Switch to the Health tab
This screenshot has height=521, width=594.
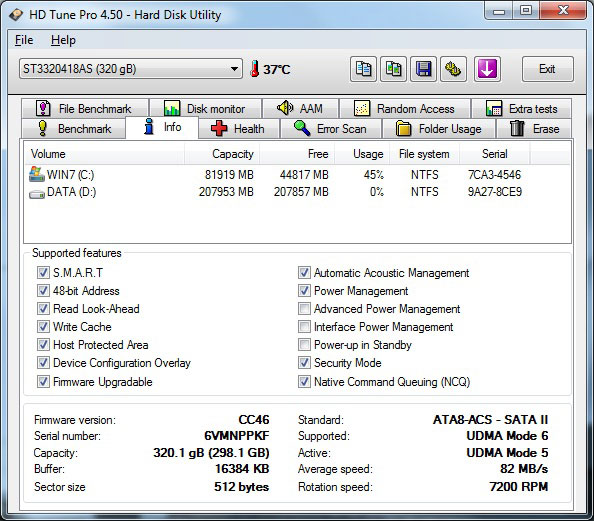coord(239,128)
